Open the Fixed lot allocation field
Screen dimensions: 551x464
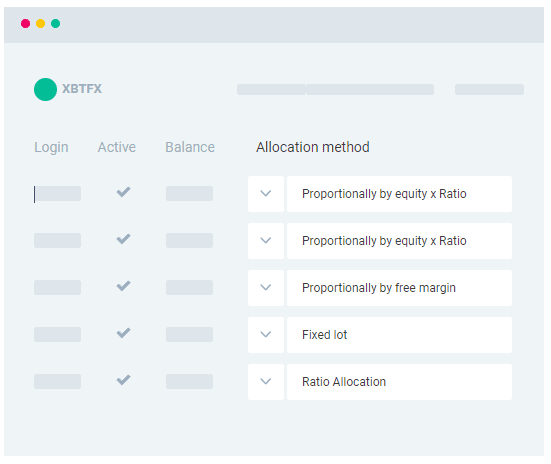click(399, 335)
